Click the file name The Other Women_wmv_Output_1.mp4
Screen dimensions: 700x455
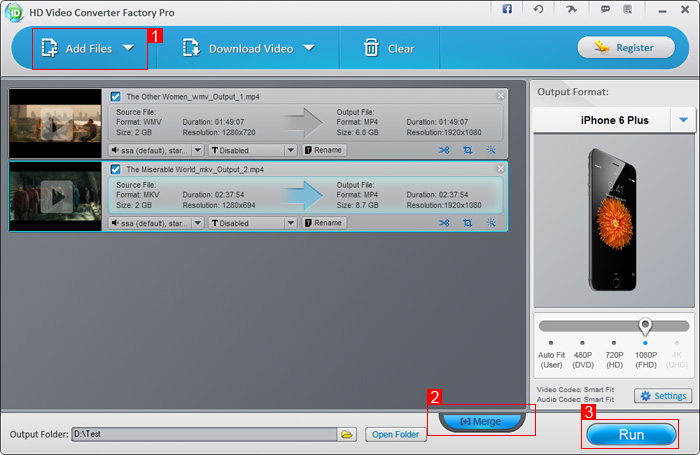(193, 96)
